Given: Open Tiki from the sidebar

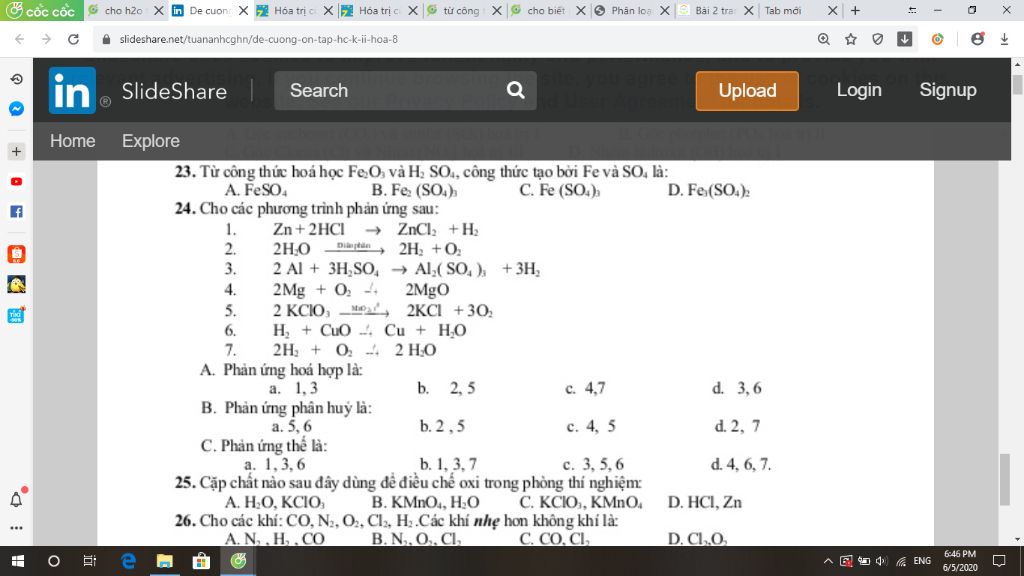Looking at the screenshot, I should 16,315.
